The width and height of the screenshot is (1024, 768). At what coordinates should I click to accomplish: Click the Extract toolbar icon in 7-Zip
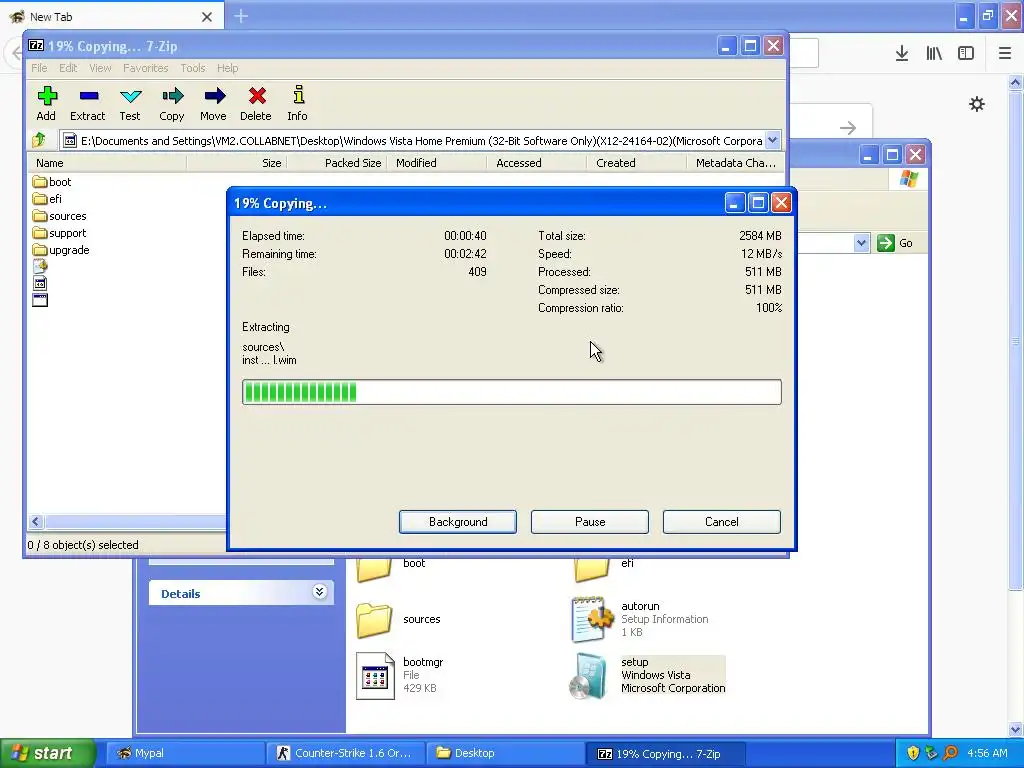(x=89, y=96)
